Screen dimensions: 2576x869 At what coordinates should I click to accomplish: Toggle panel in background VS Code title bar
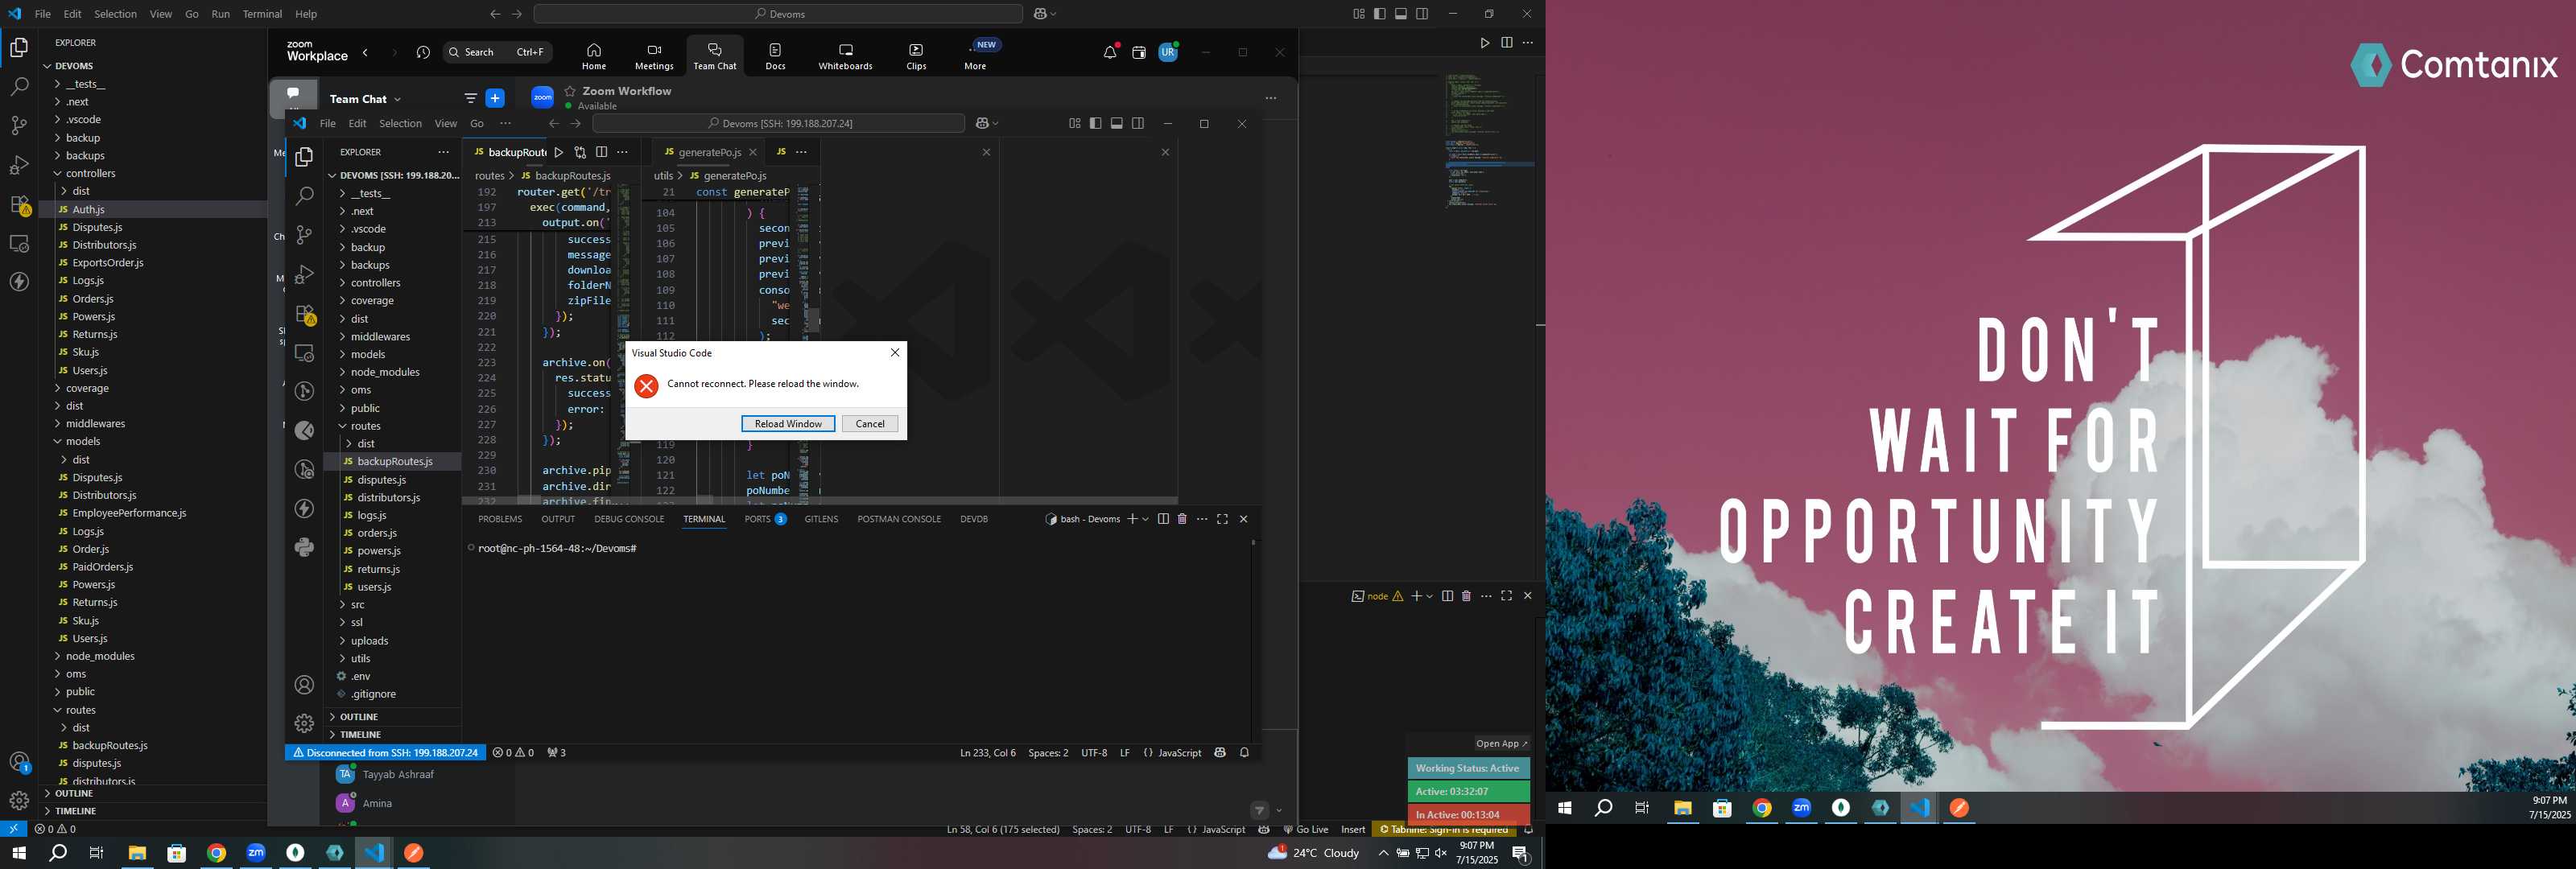pos(1401,14)
